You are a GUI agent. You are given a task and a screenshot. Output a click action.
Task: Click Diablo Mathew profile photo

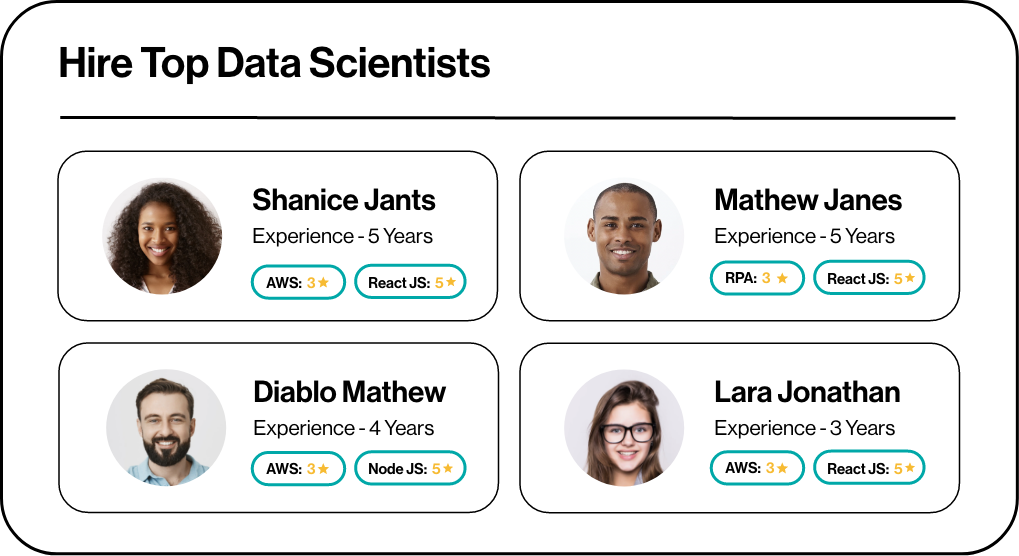pos(166,428)
